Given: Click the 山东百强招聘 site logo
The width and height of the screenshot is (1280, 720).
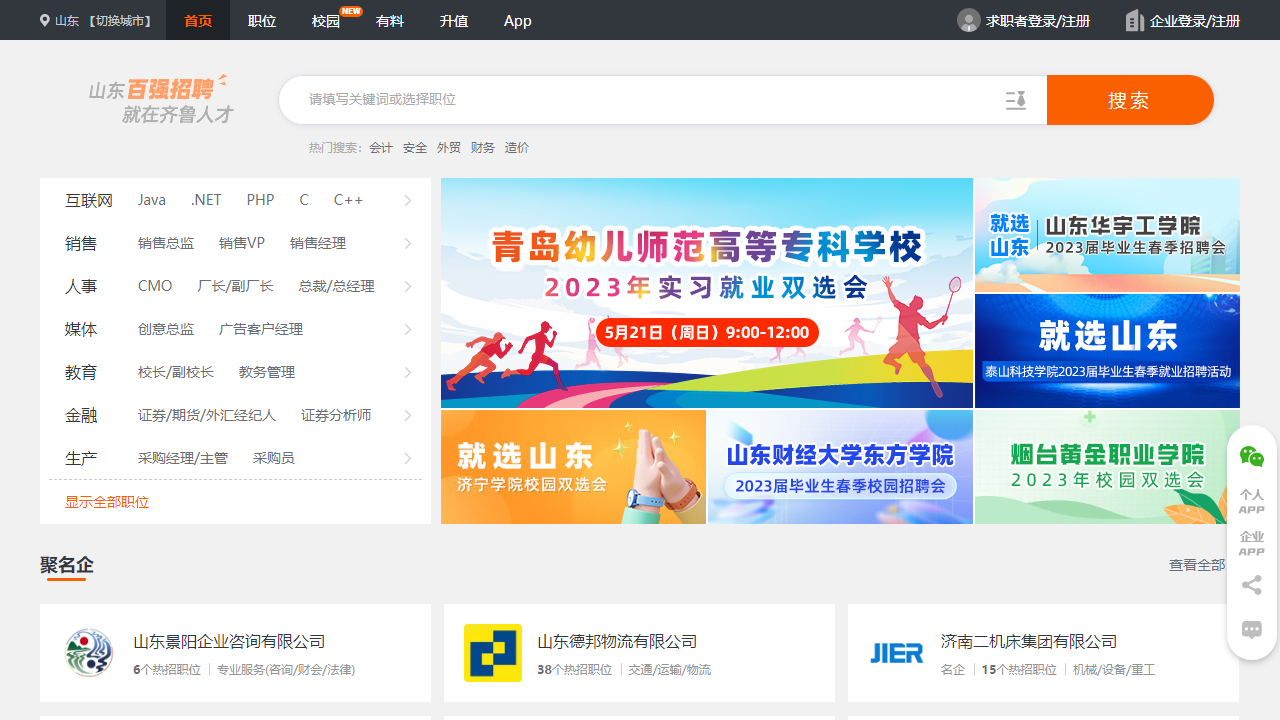Looking at the screenshot, I should click(x=161, y=99).
